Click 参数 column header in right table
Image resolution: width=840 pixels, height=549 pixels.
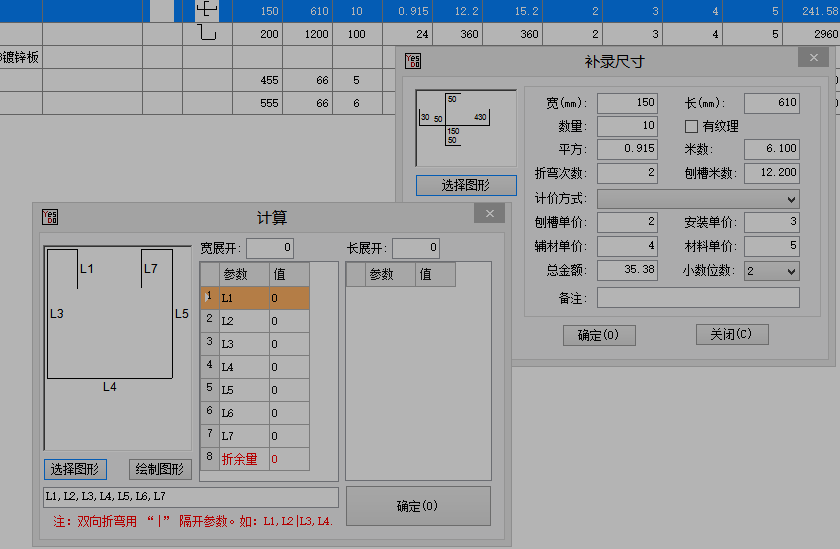click(391, 275)
